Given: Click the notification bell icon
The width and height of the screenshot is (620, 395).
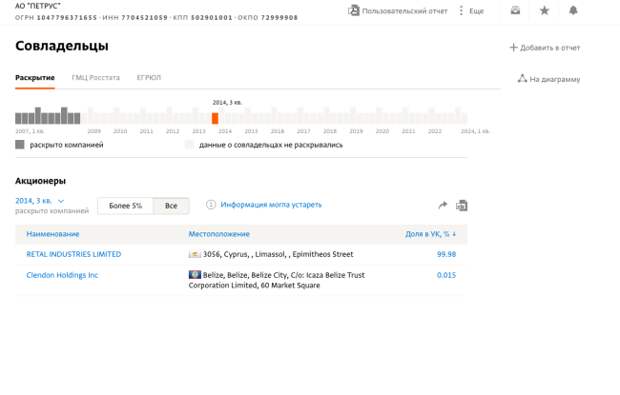Looking at the screenshot, I should (x=573, y=10).
